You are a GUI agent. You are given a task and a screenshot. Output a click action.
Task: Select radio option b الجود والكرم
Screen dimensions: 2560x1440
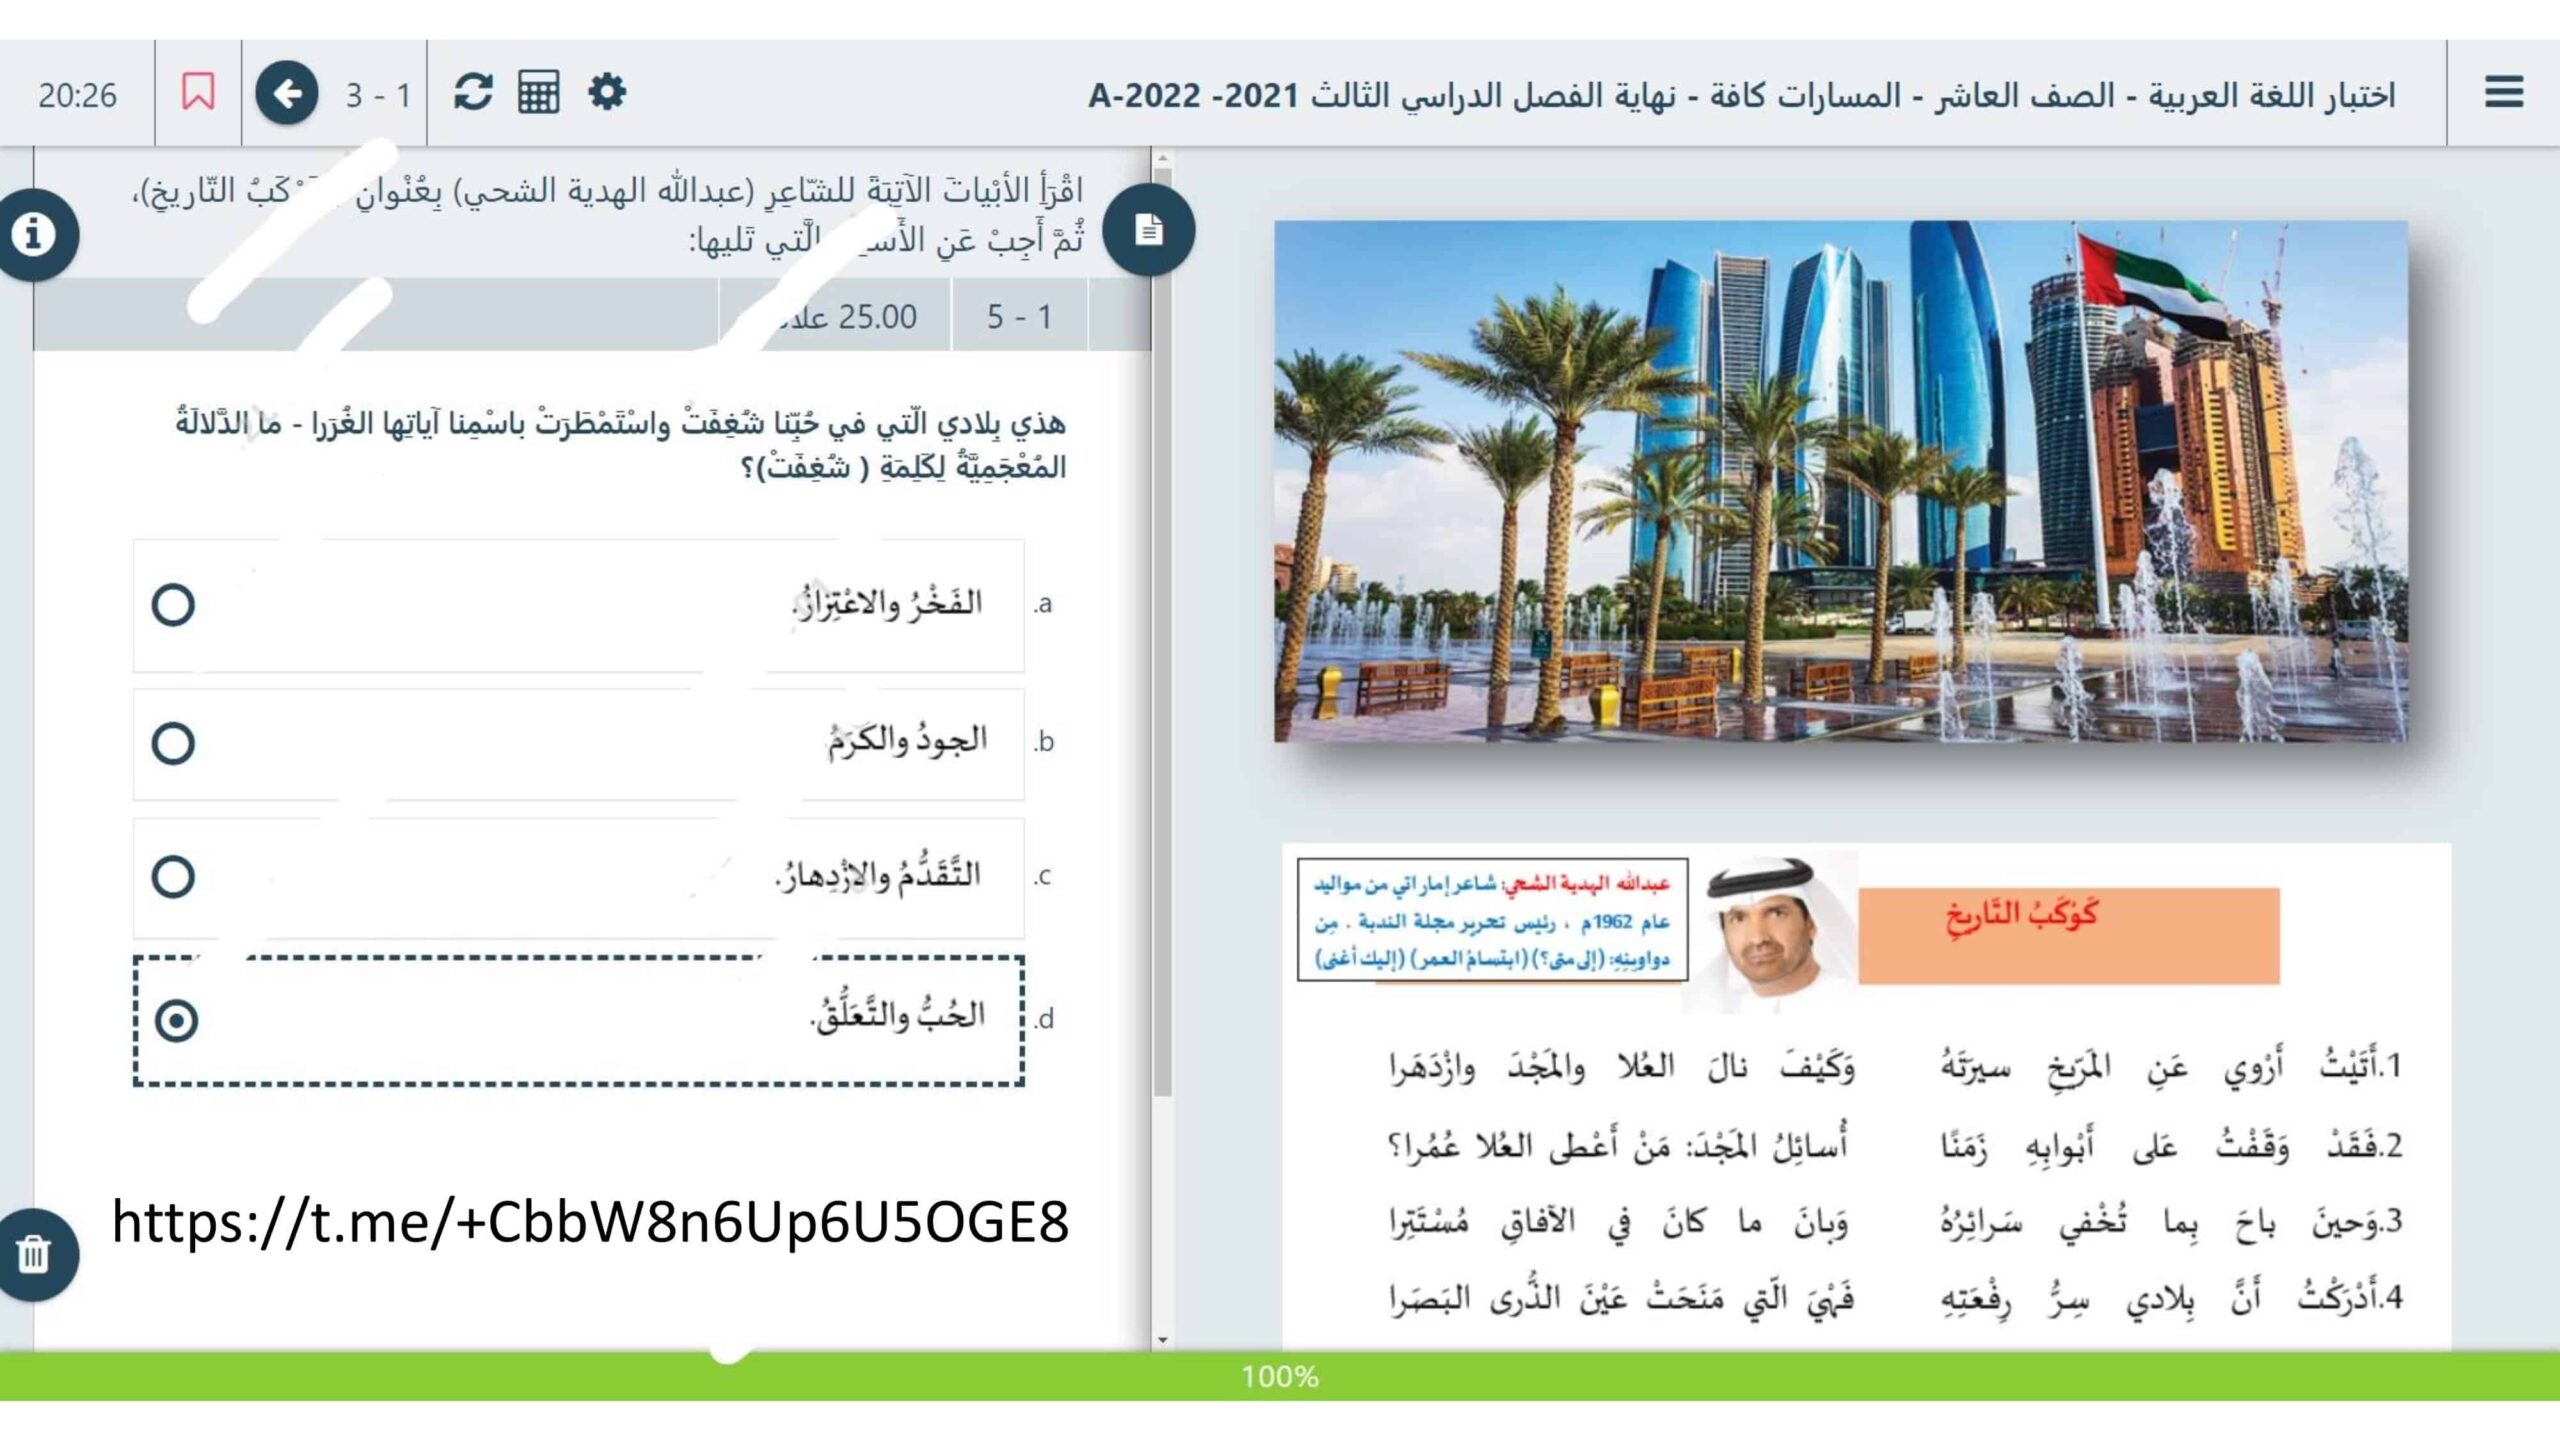173,743
